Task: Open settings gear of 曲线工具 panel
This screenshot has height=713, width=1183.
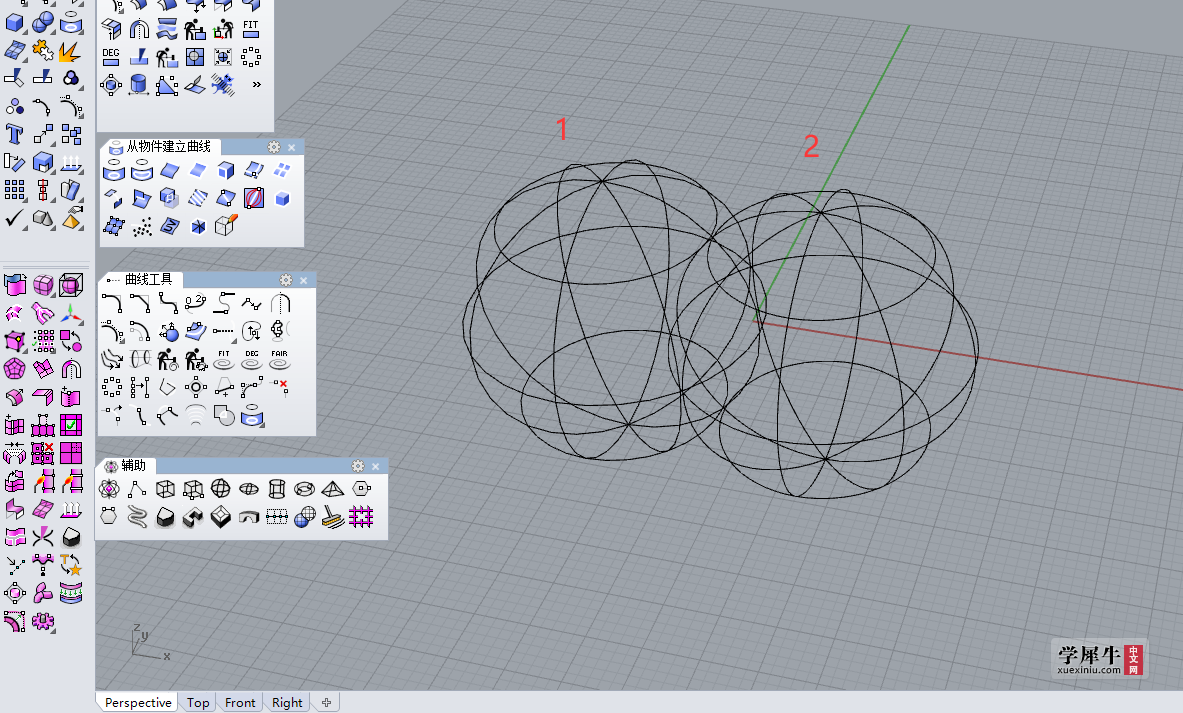Action: click(x=286, y=280)
